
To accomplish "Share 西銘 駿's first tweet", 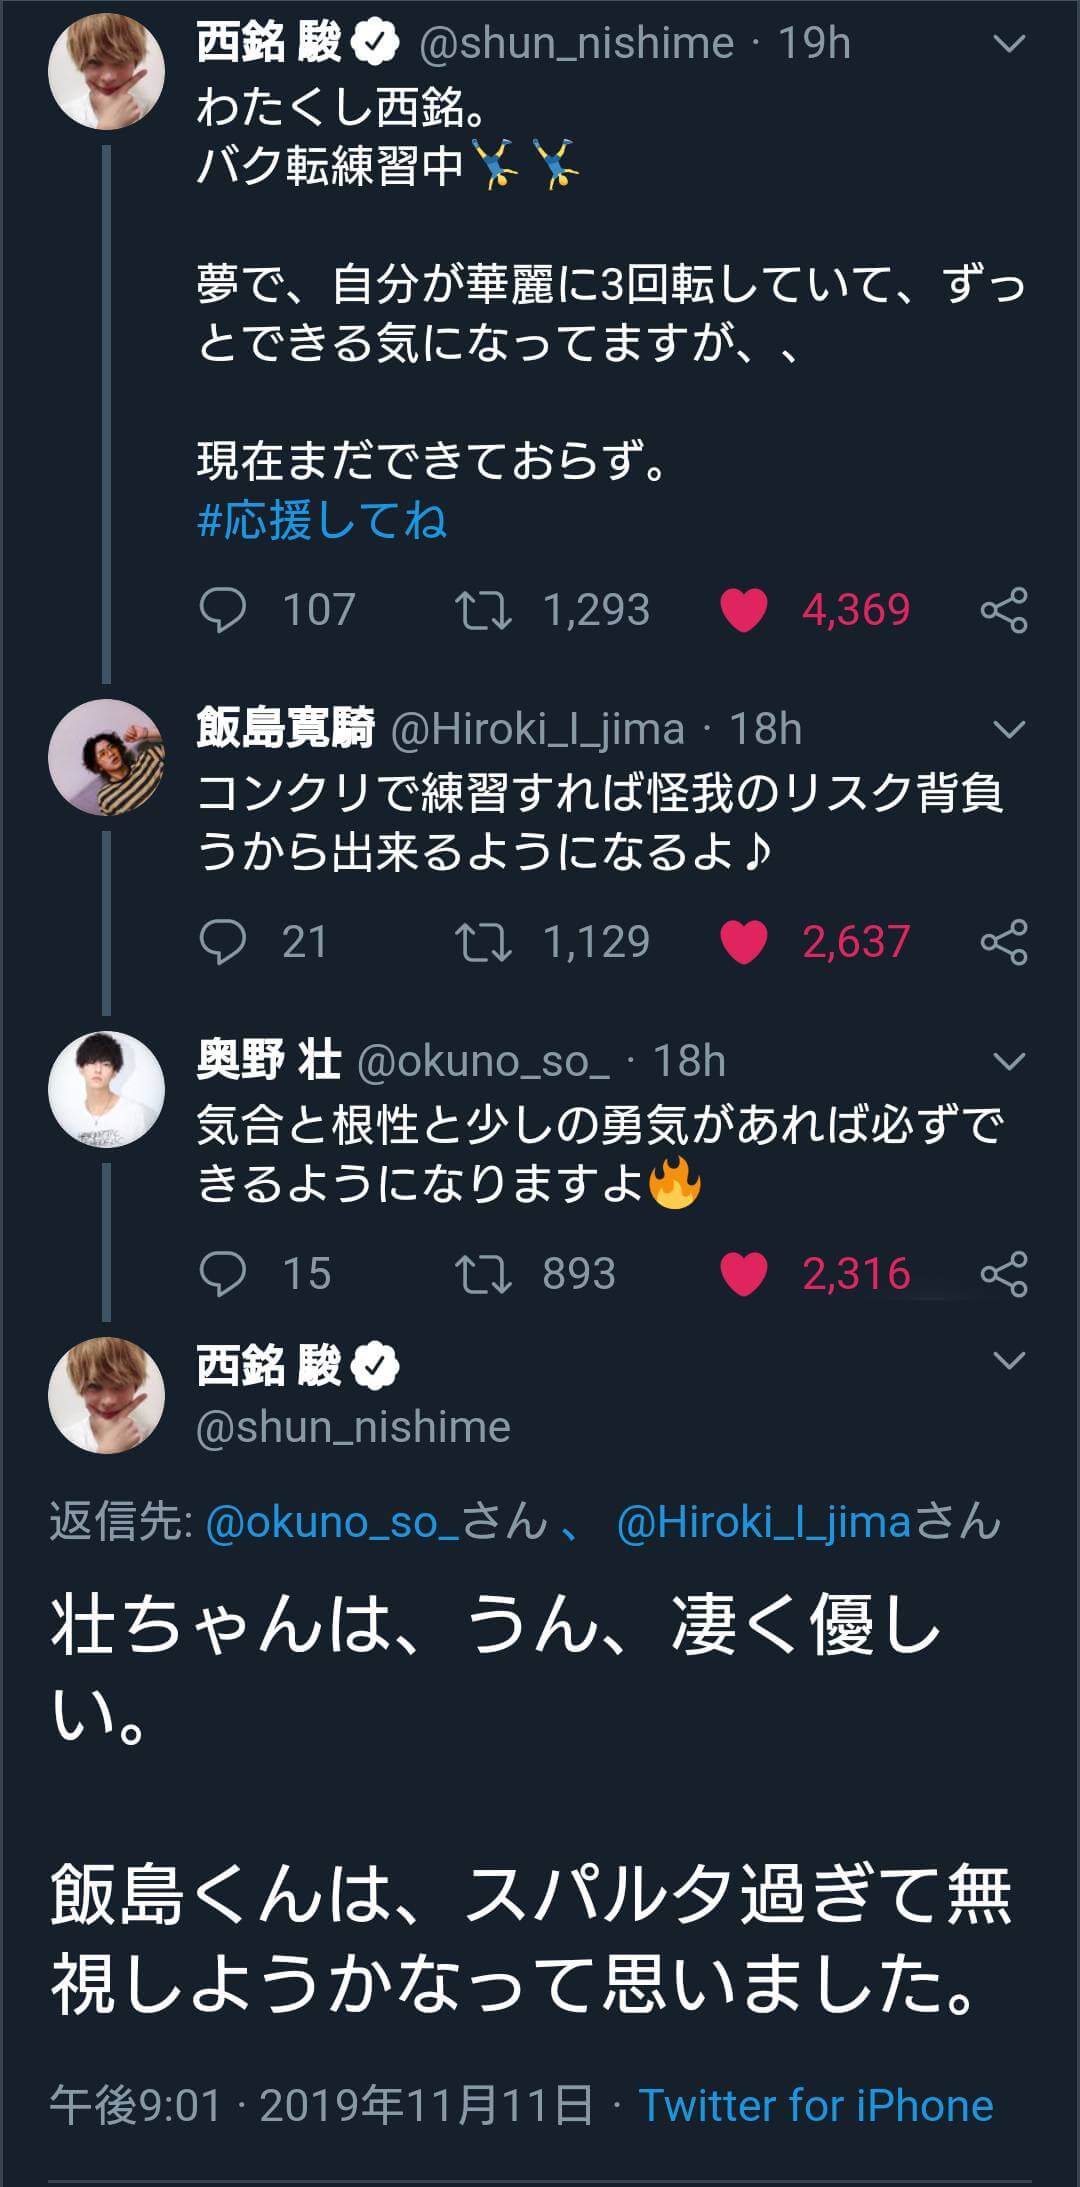I will [1004, 610].
